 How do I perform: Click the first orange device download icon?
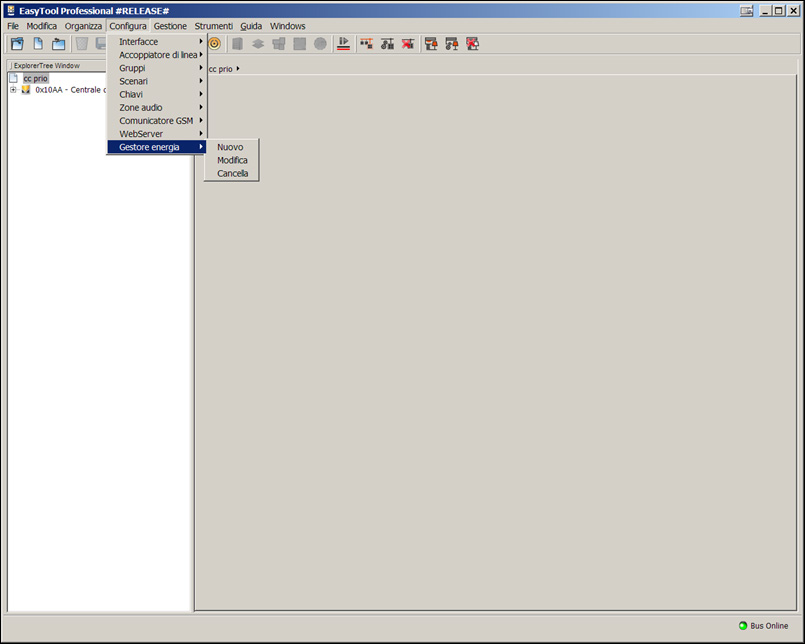431,44
